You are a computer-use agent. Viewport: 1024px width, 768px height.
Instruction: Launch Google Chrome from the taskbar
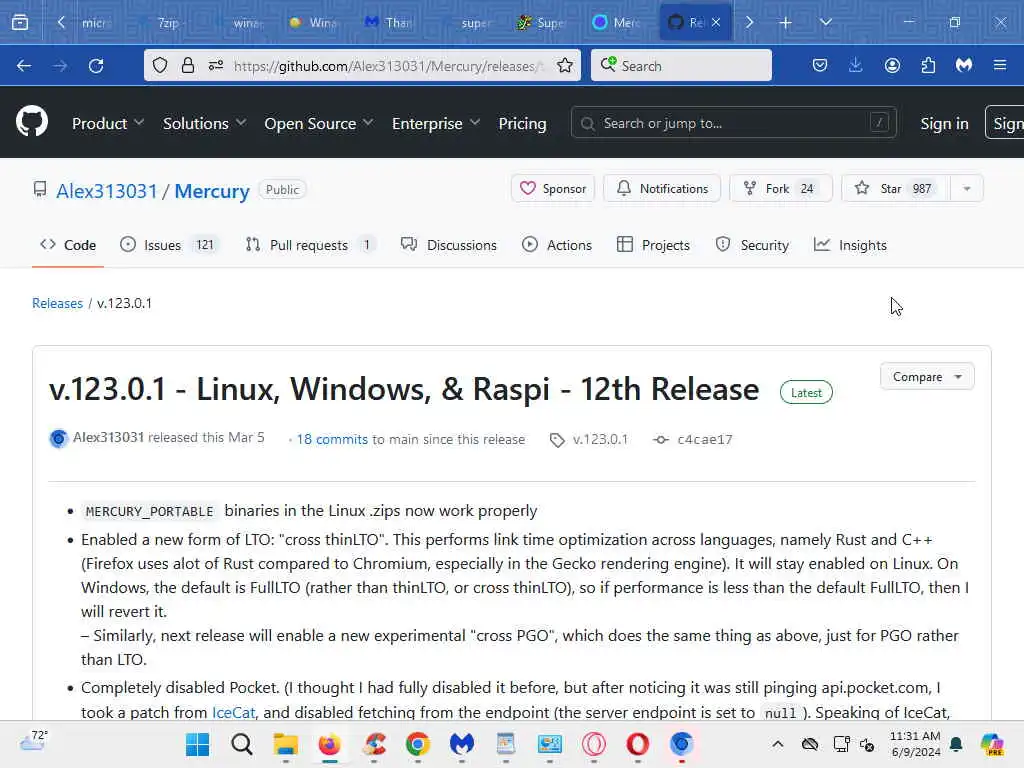417,744
